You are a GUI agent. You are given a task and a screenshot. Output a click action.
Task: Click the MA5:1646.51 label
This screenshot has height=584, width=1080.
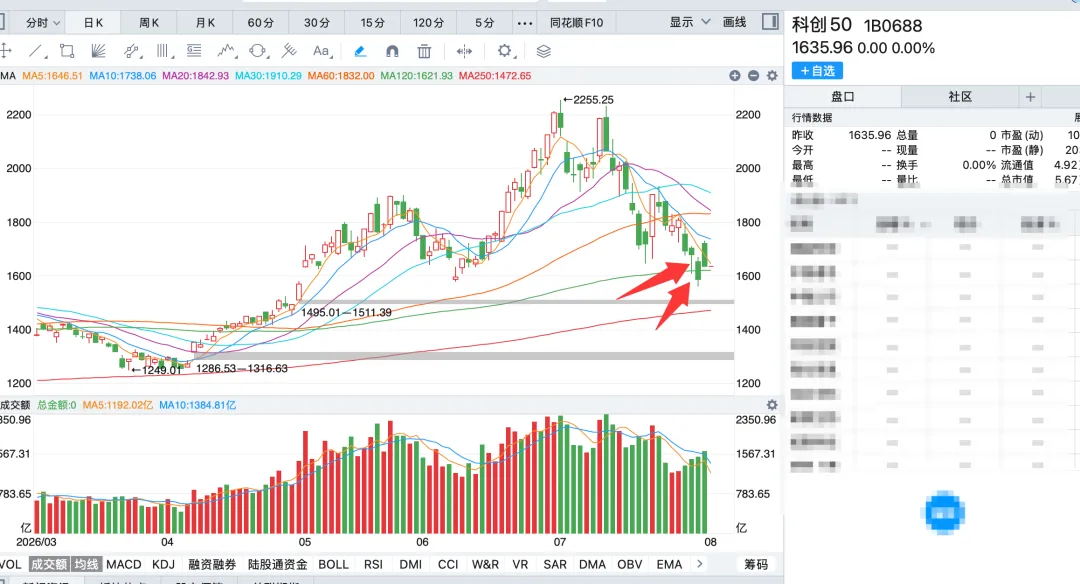(x=52, y=76)
